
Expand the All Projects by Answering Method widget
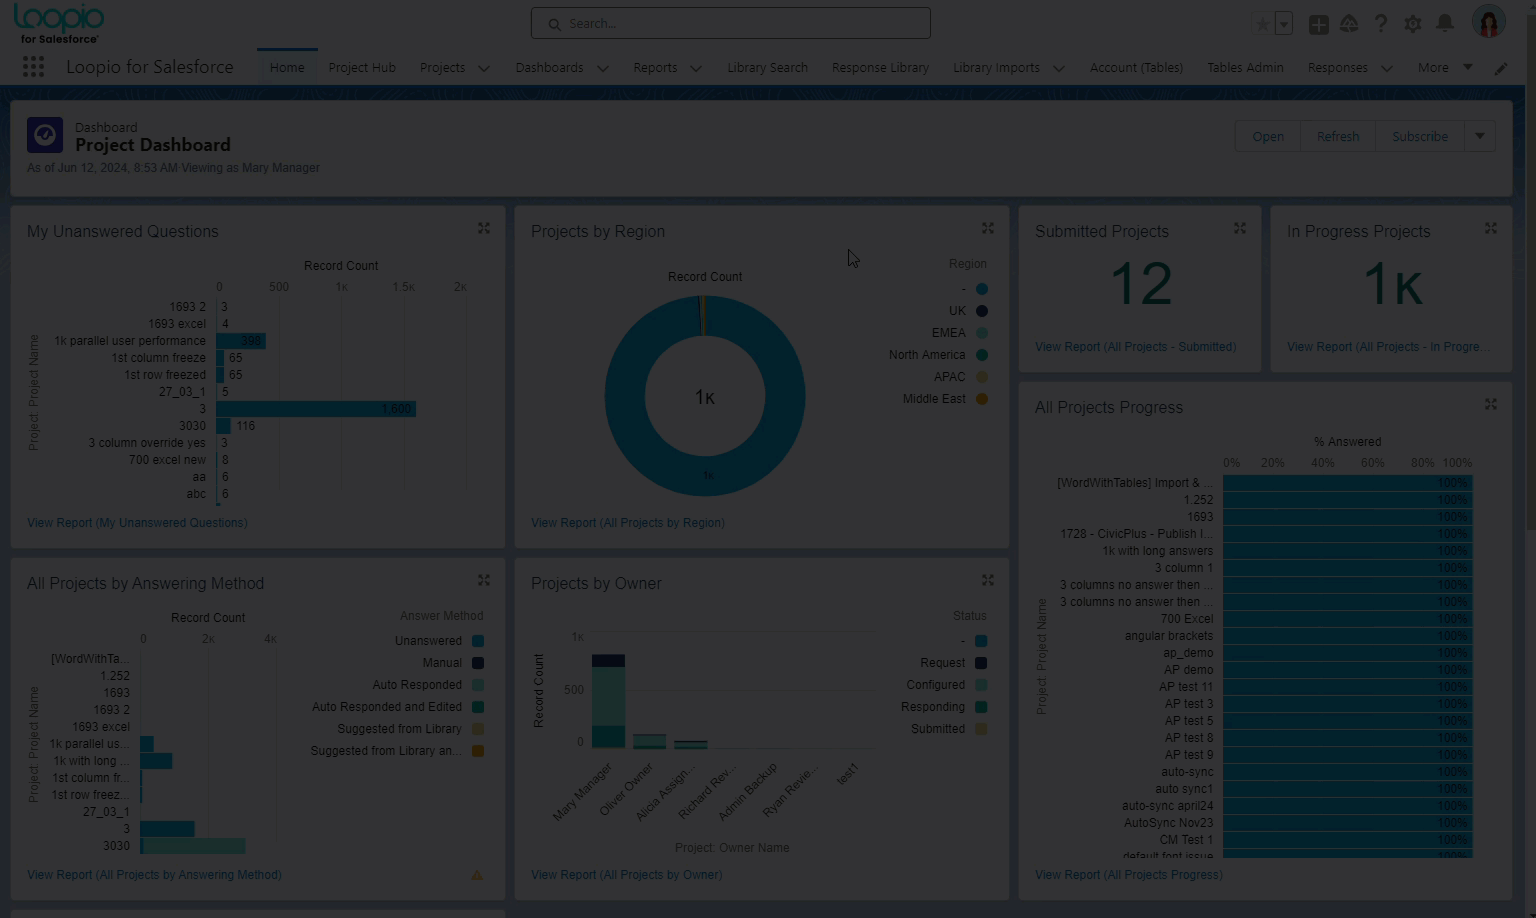pyautogui.click(x=484, y=581)
